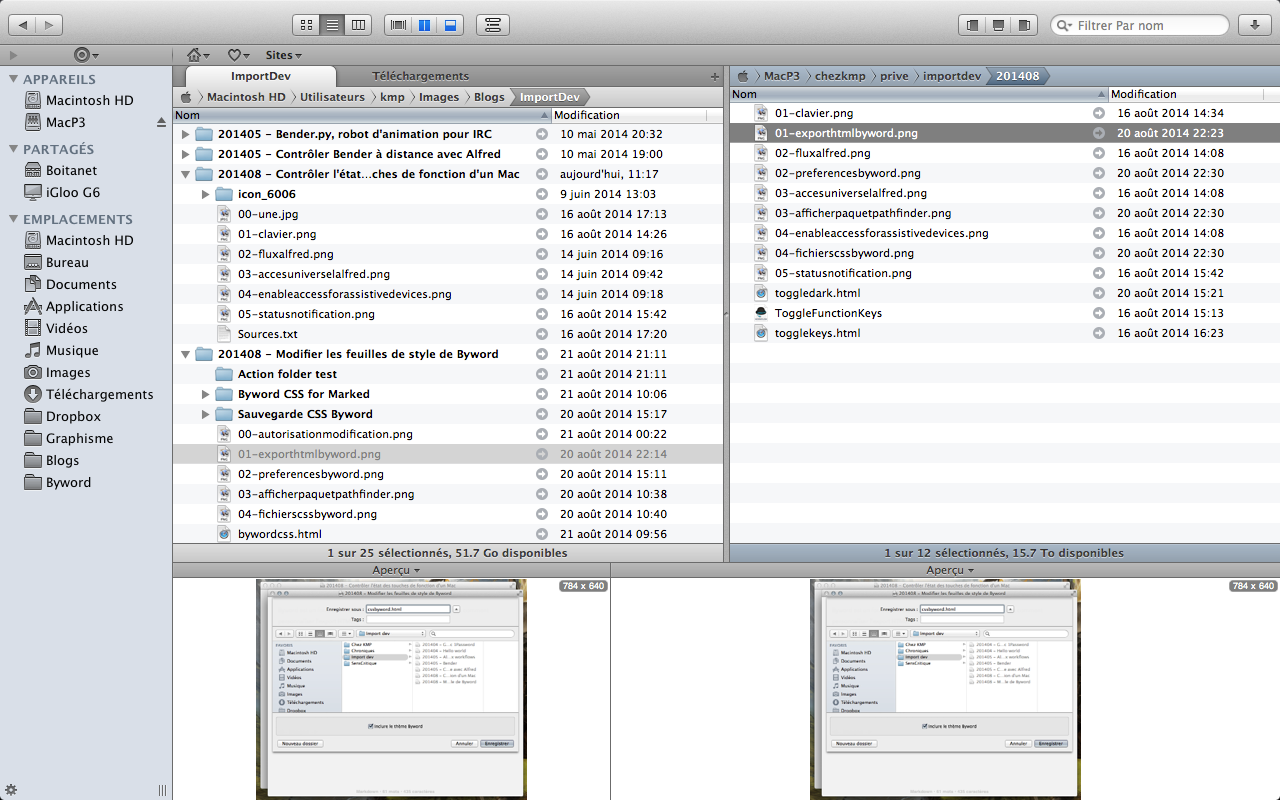The image size is (1280, 800).
Task: Collapse the Modifier les feuilles de style folder
Action: (185, 354)
